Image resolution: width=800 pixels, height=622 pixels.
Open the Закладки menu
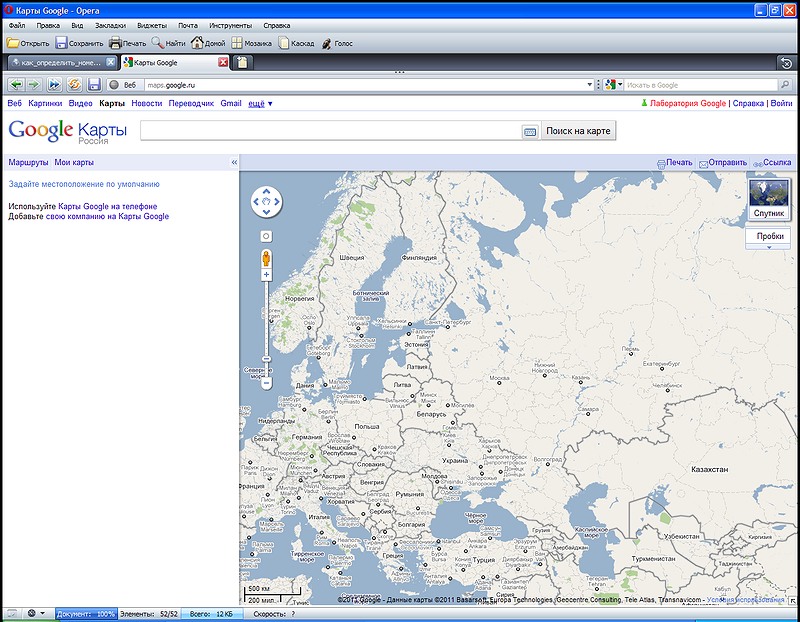pyautogui.click(x=110, y=23)
